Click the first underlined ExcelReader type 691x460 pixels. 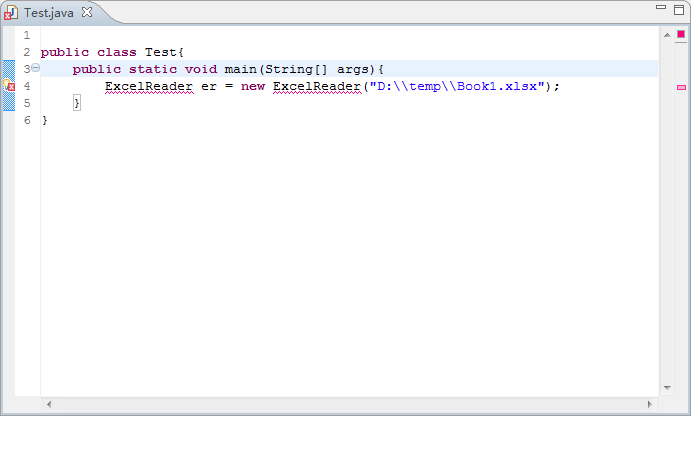149,86
